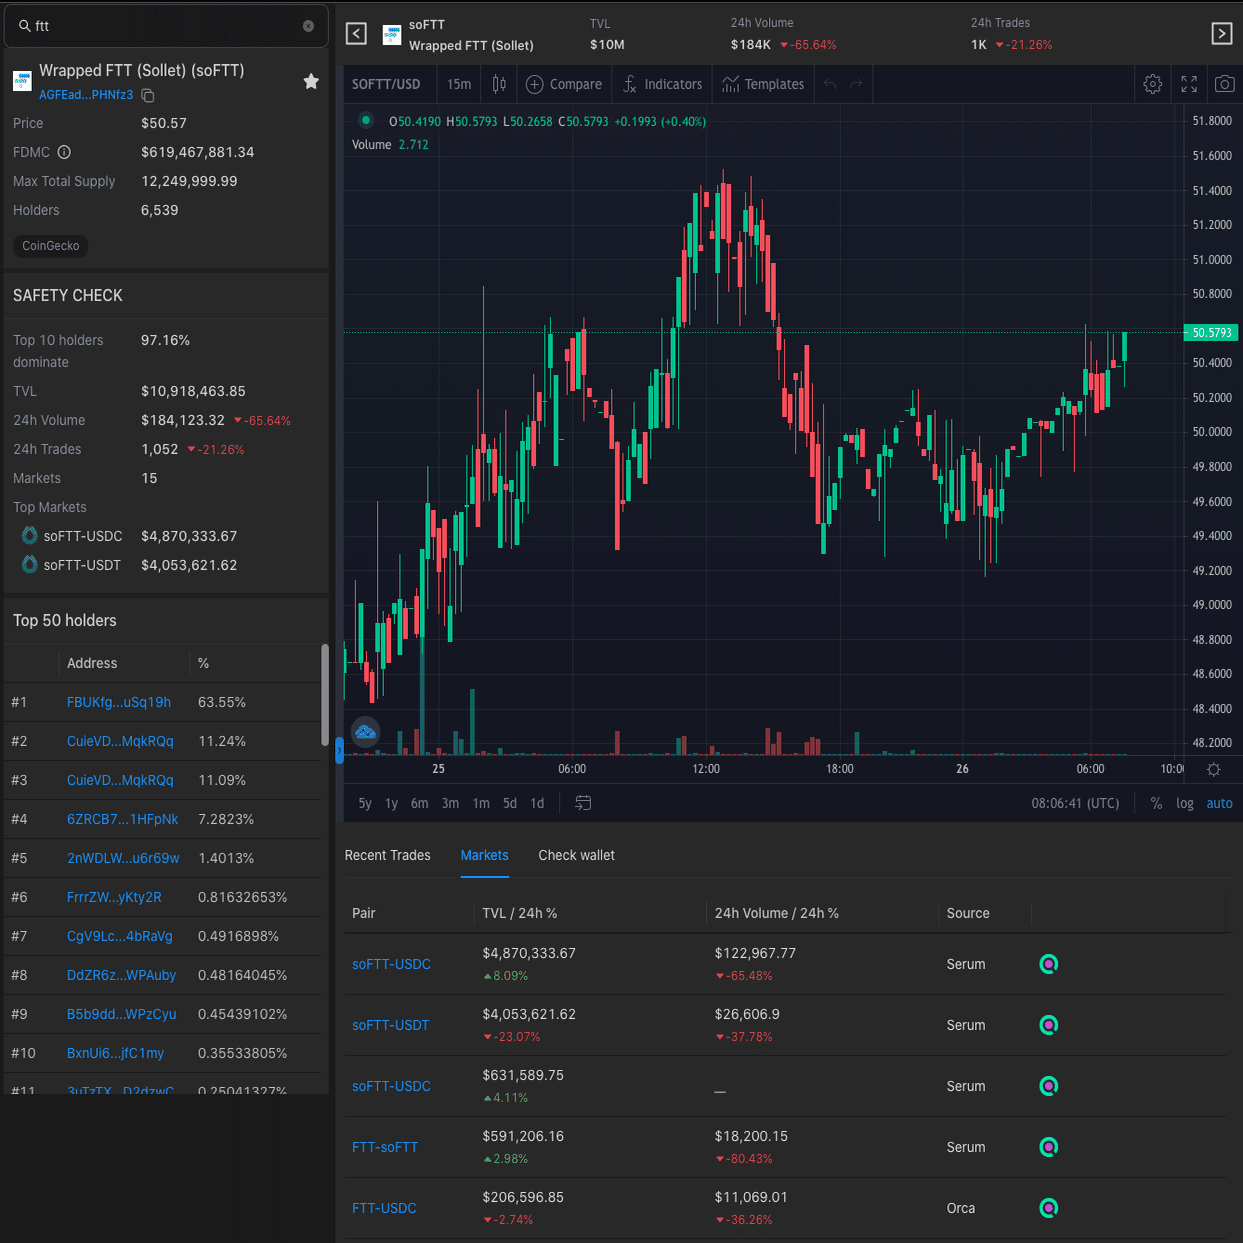The image size is (1243, 1243).
Task: Go to next token with right arrow
Action: [1221, 34]
